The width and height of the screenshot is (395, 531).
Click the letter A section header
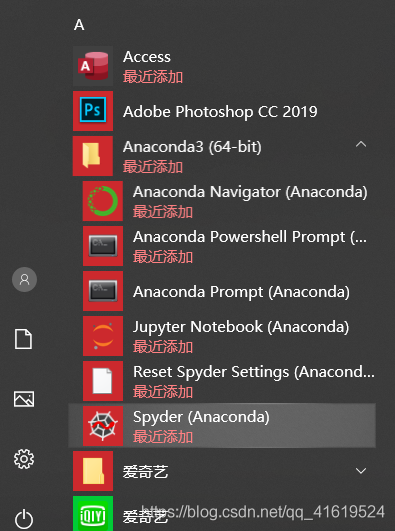(79, 25)
